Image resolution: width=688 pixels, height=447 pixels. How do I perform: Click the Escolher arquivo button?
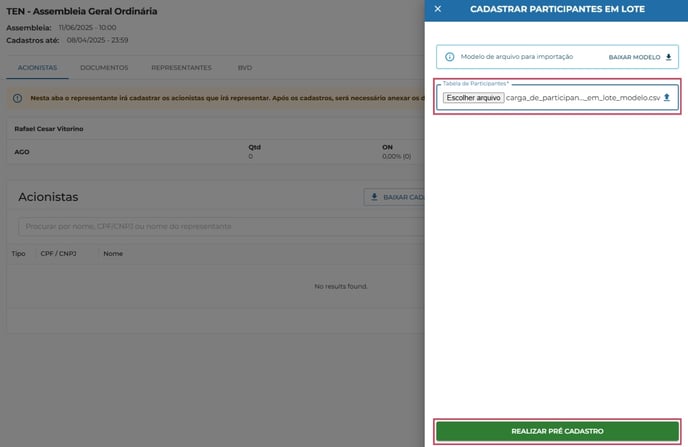click(473, 98)
